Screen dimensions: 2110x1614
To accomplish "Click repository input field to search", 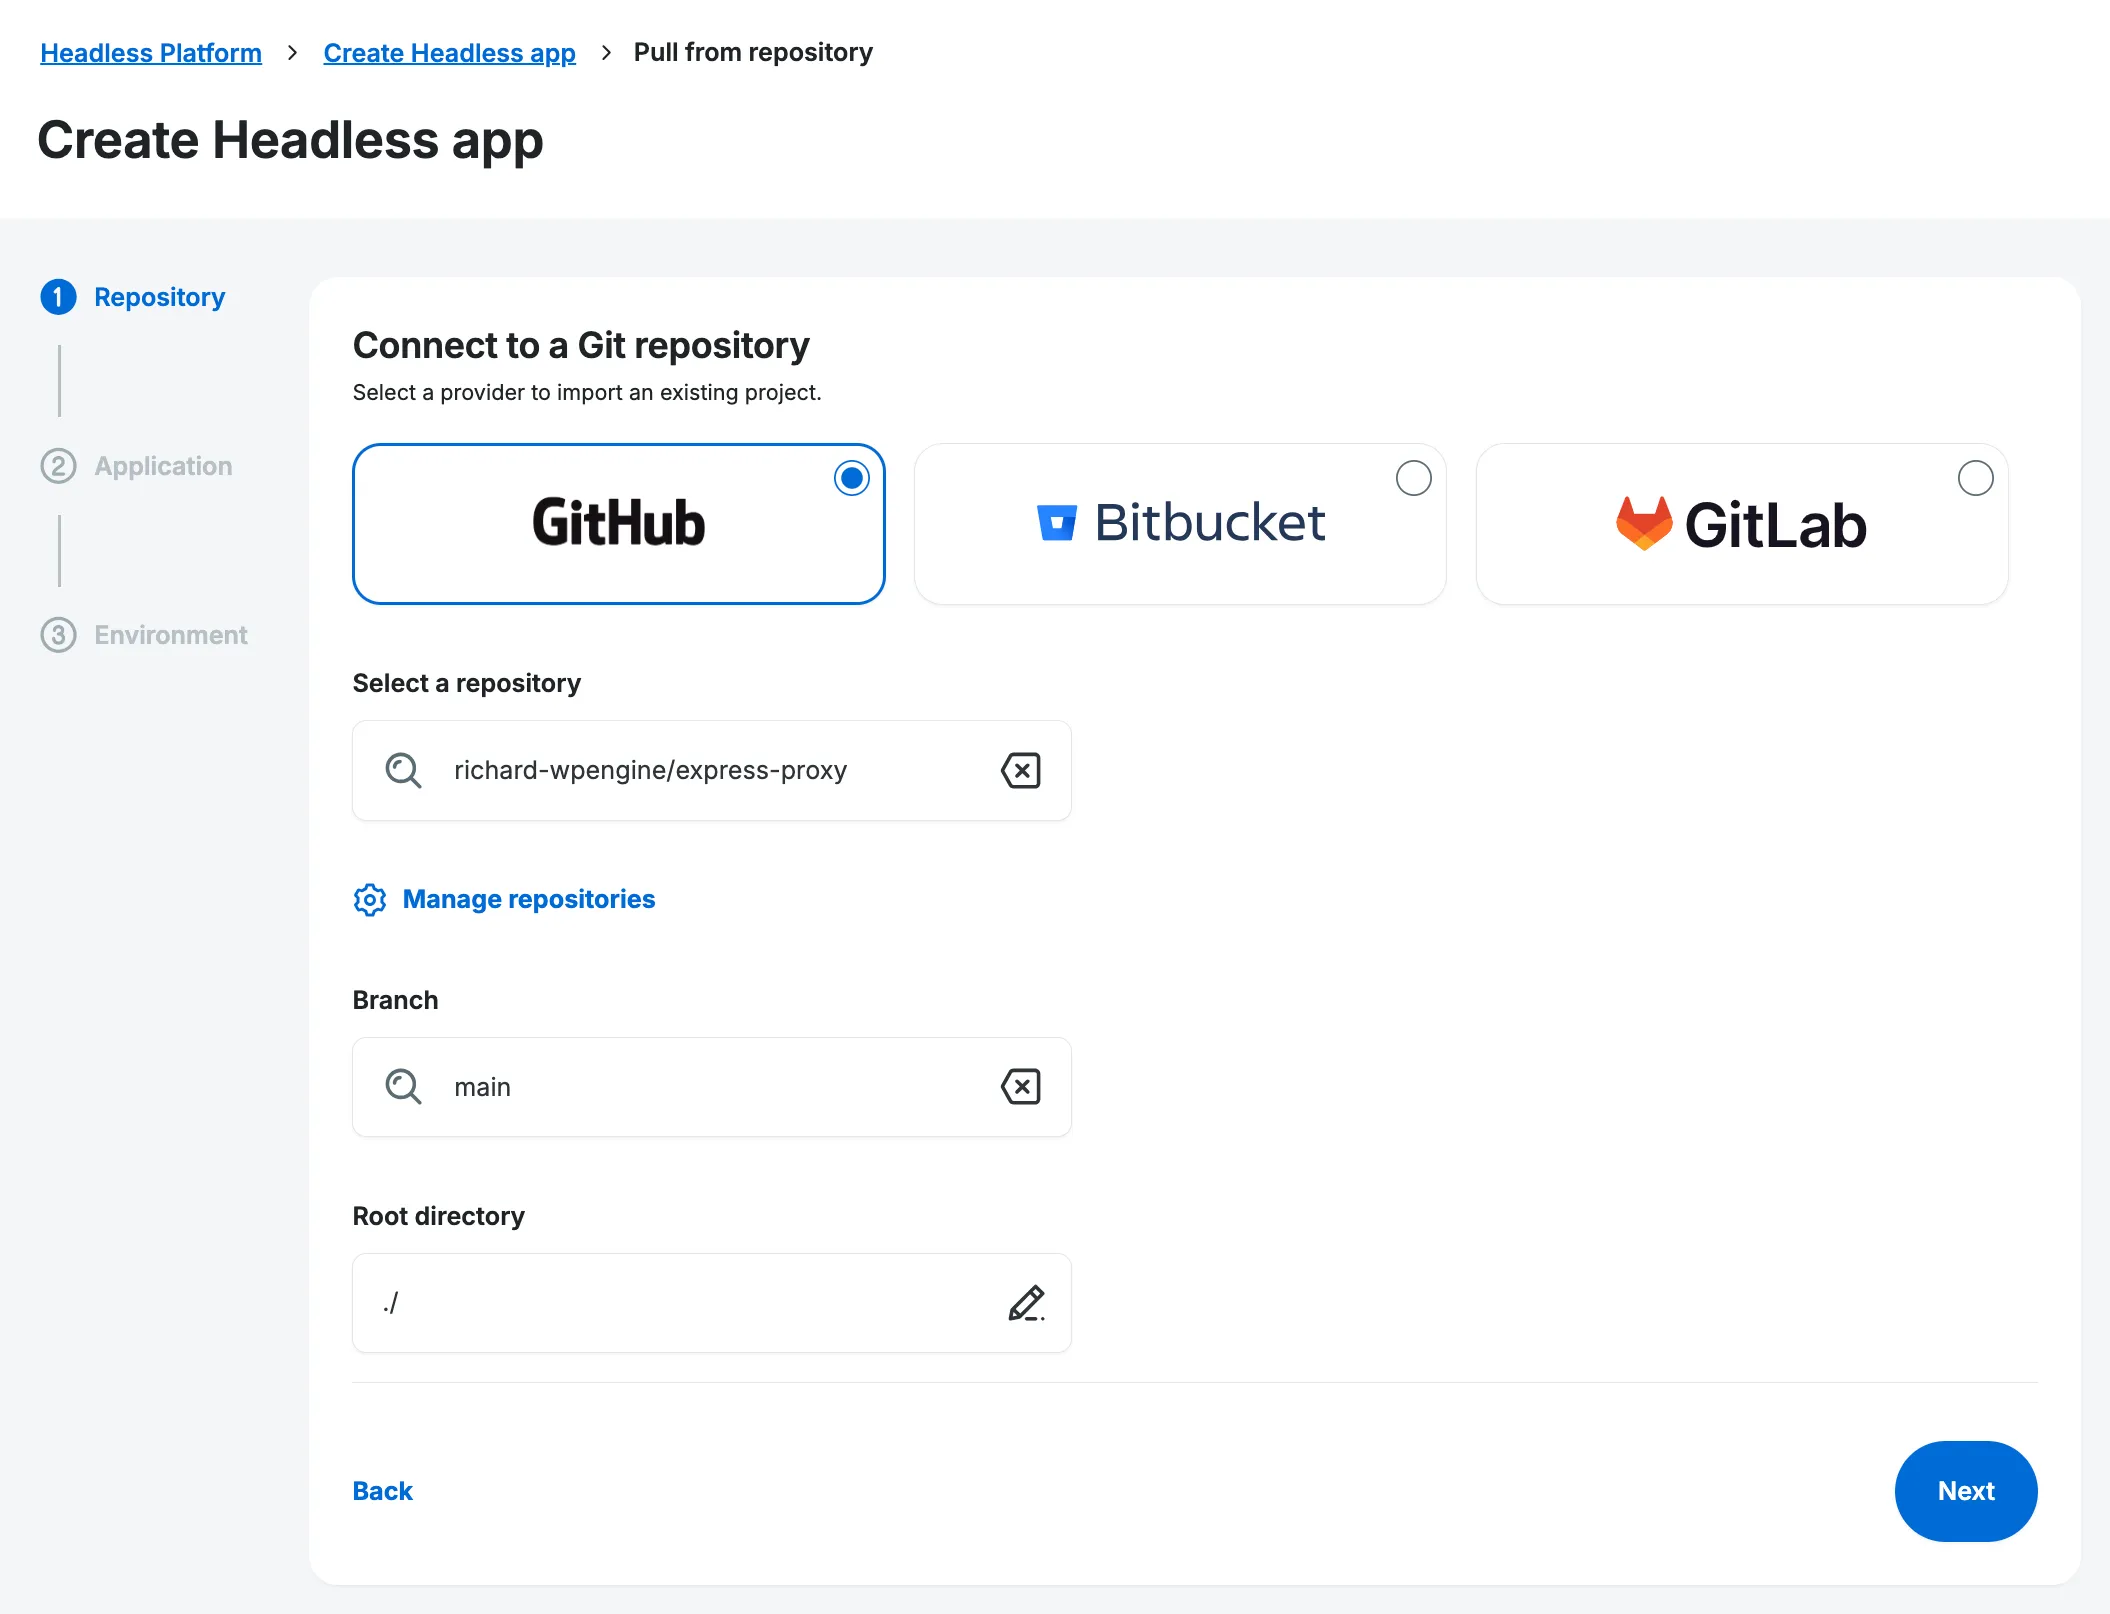I will click(712, 768).
